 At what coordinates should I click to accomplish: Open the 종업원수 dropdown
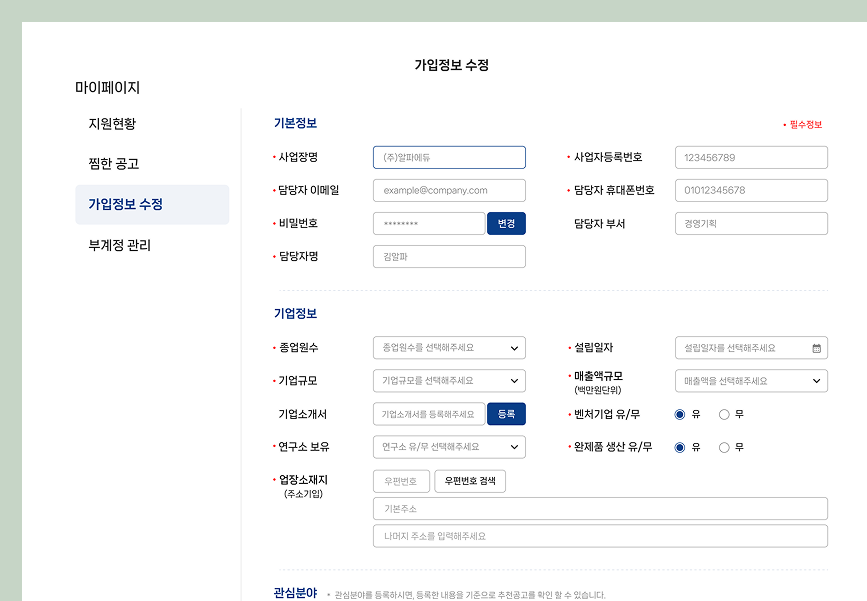click(x=449, y=348)
